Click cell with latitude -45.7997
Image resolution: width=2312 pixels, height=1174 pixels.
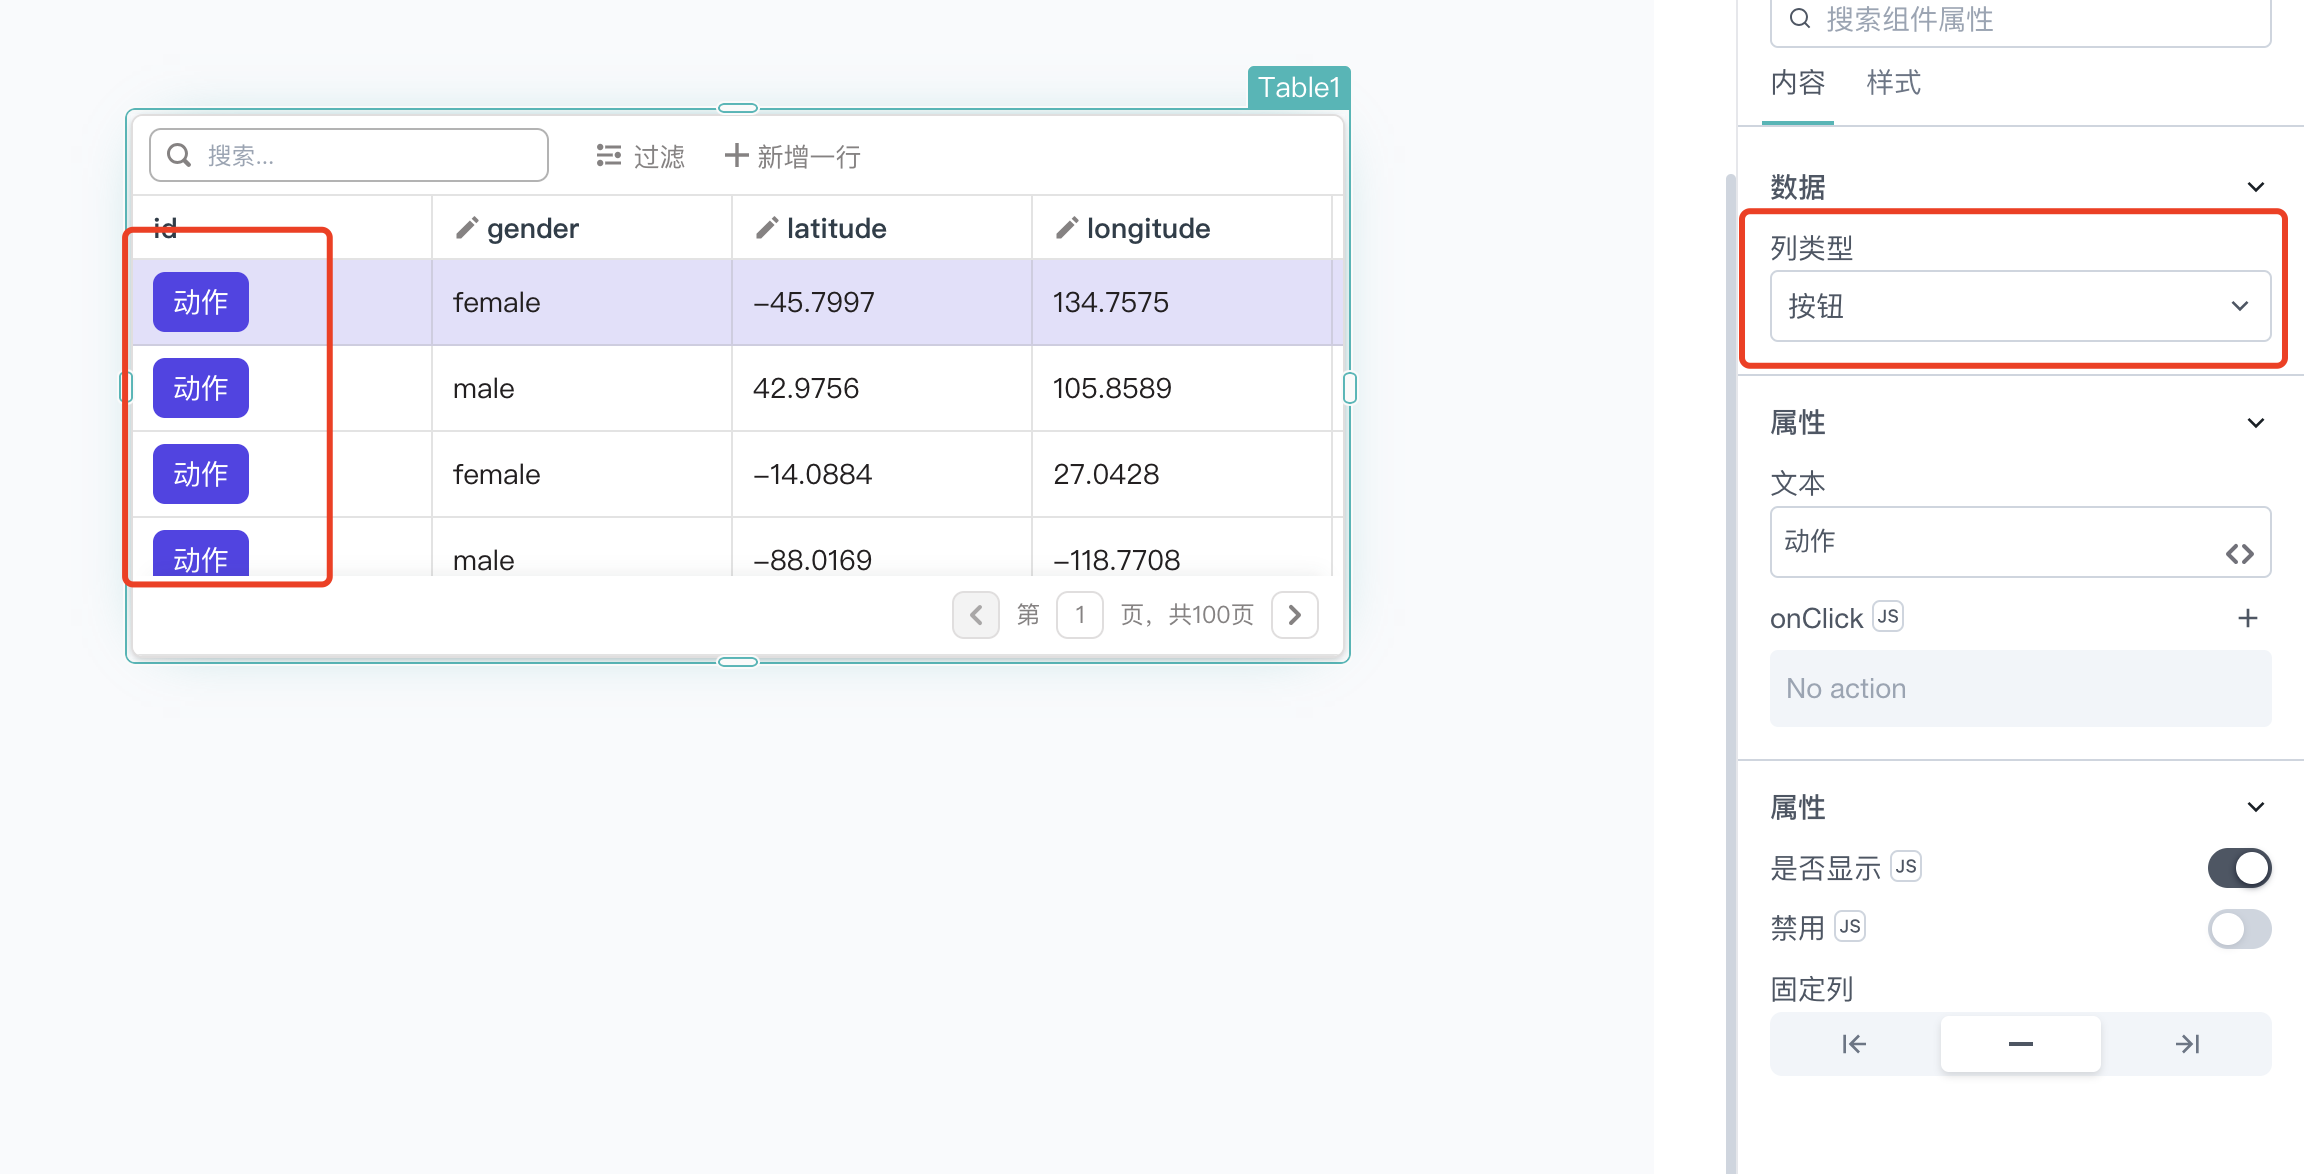(882, 302)
